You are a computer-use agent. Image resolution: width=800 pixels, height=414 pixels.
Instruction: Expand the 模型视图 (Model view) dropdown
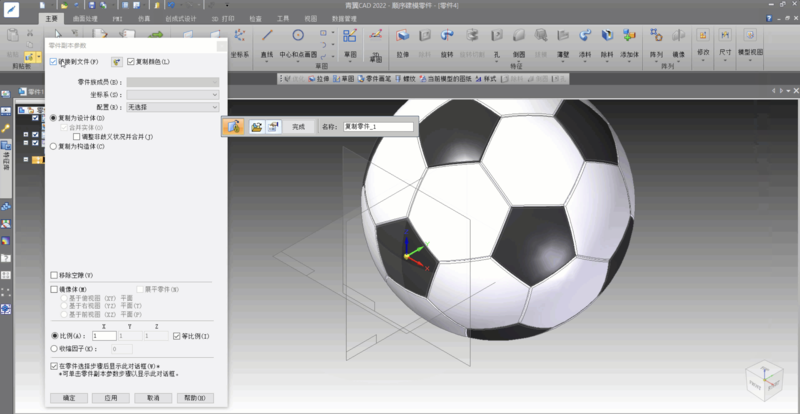(x=749, y=52)
